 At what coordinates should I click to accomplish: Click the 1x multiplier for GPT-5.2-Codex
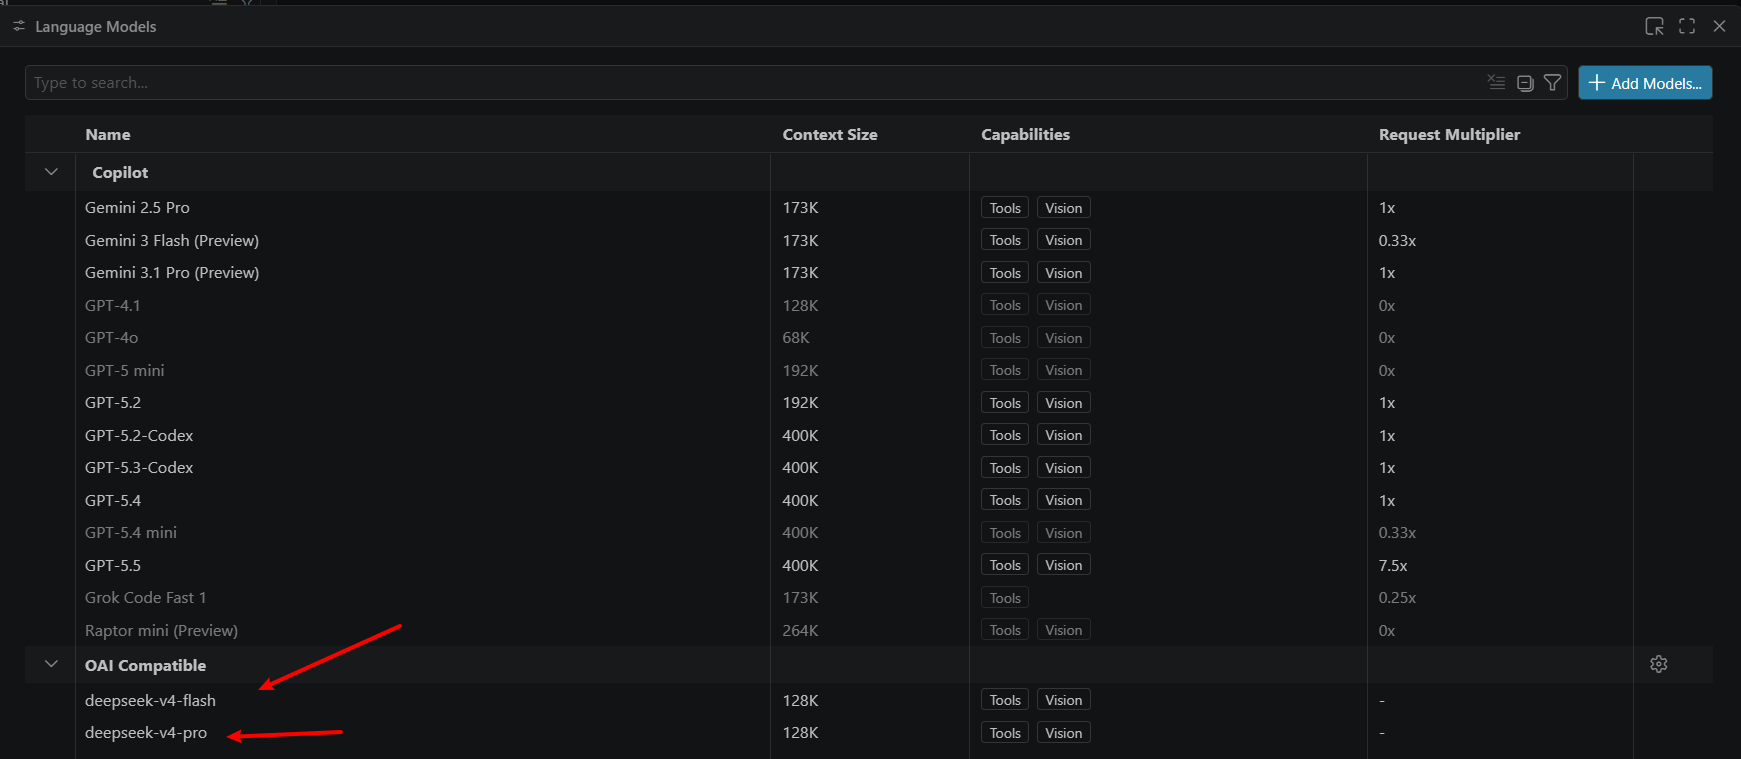1387,435
